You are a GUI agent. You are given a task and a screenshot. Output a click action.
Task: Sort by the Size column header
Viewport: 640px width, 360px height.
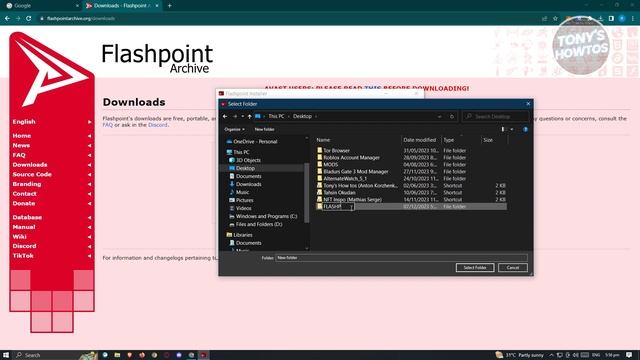pos(488,140)
